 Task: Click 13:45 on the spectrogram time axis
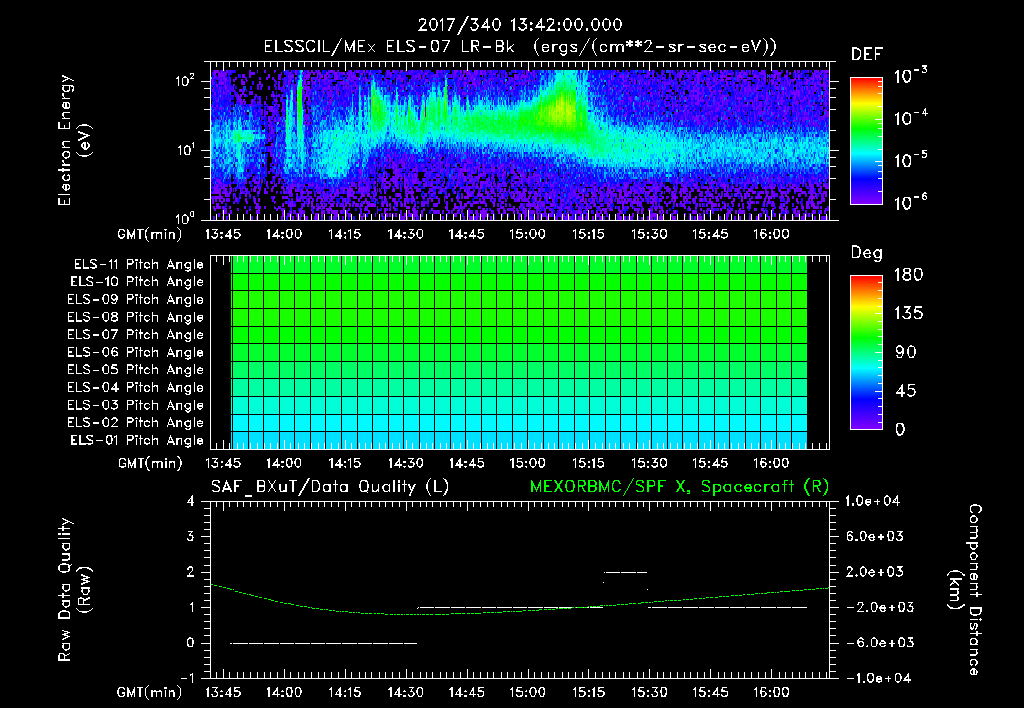pyautogui.click(x=223, y=234)
